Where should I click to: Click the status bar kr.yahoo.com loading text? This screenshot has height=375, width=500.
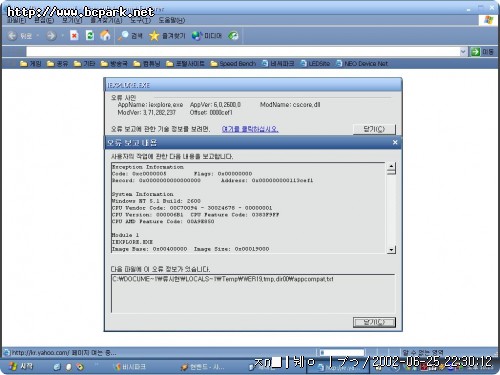[64, 353]
